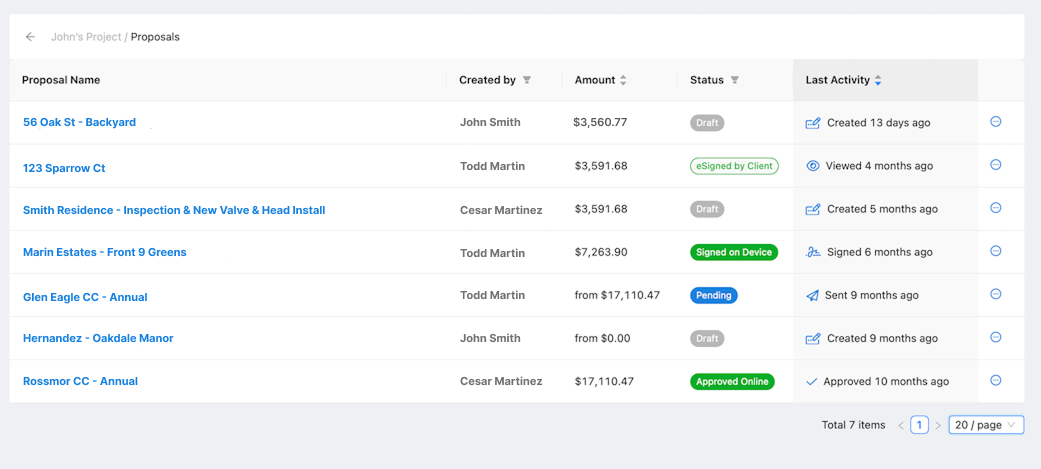Click created icon in Smith Residence row
The height and width of the screenshot is (469, 1041).
(813, 209)
